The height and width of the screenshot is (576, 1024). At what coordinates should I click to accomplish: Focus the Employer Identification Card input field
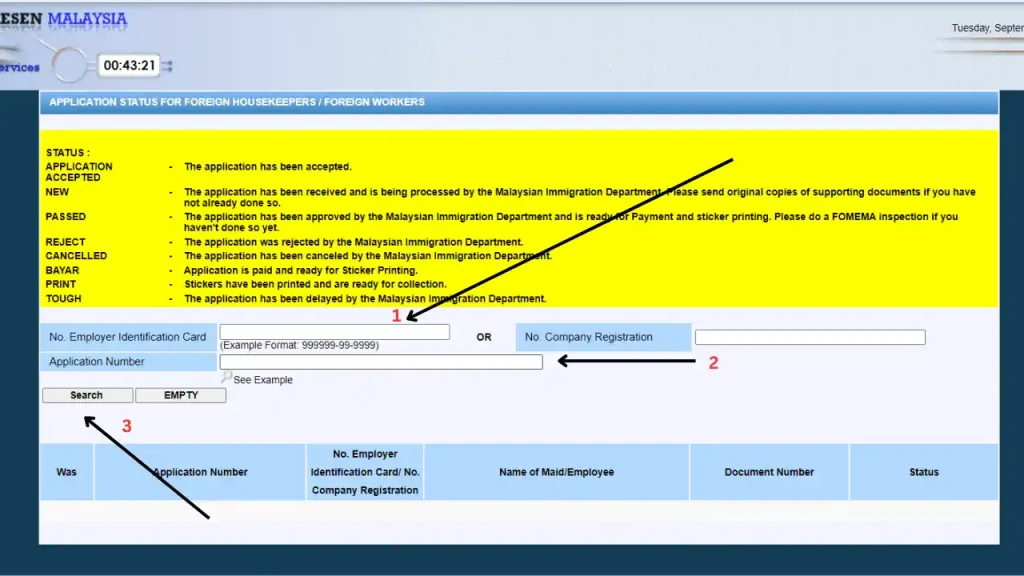[334, 332]
